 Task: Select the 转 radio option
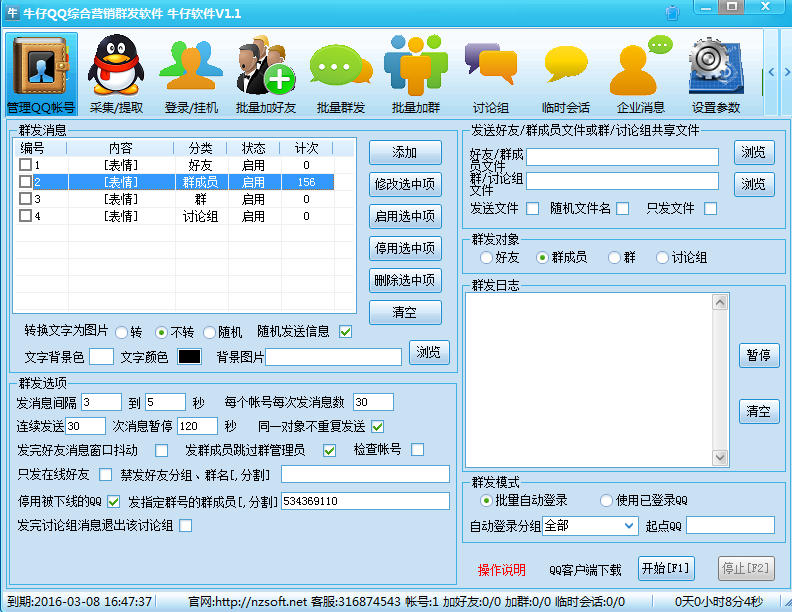pyautogui.click(x=121, y=332)
